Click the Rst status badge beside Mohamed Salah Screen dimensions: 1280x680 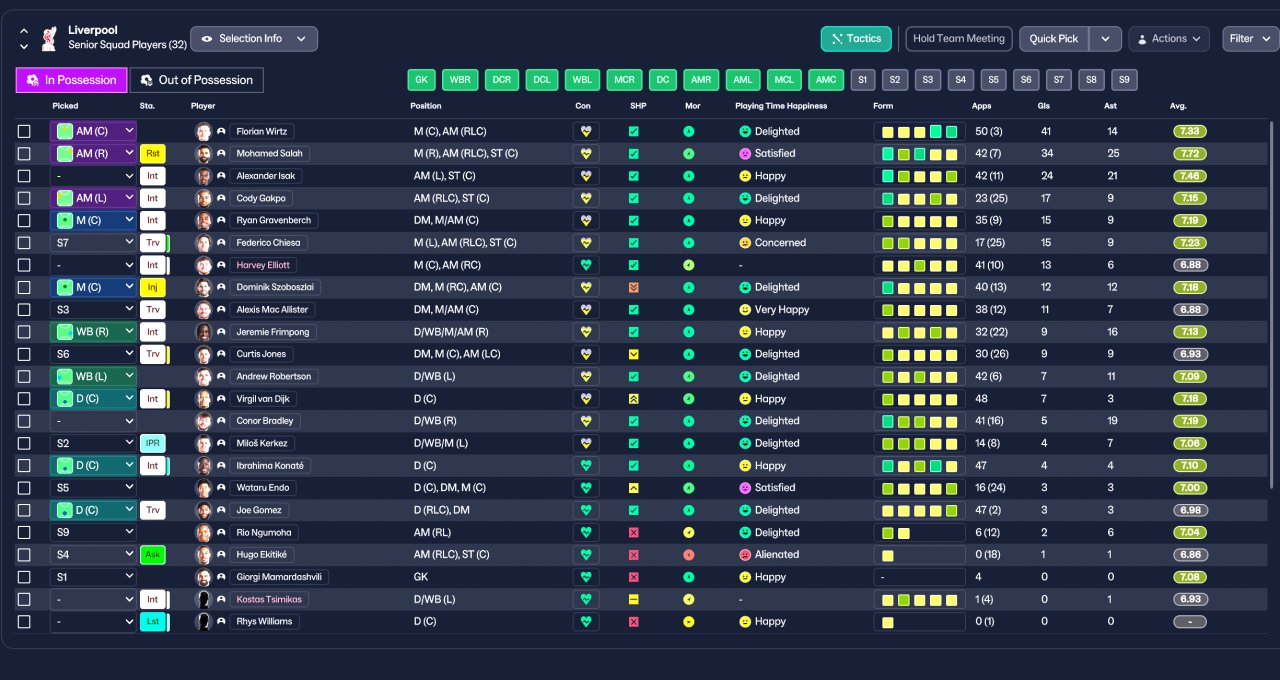(152, 153)
